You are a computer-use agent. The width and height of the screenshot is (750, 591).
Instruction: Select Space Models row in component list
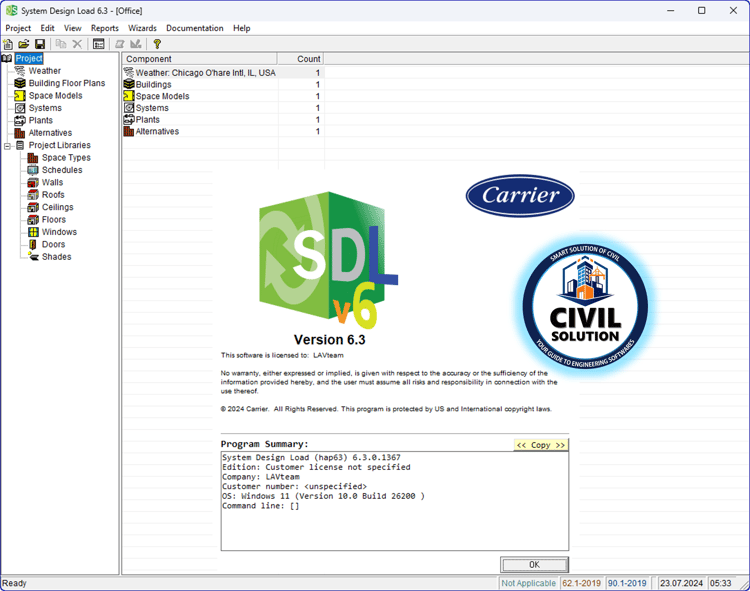pyautogui.click(x=223, y=96)
